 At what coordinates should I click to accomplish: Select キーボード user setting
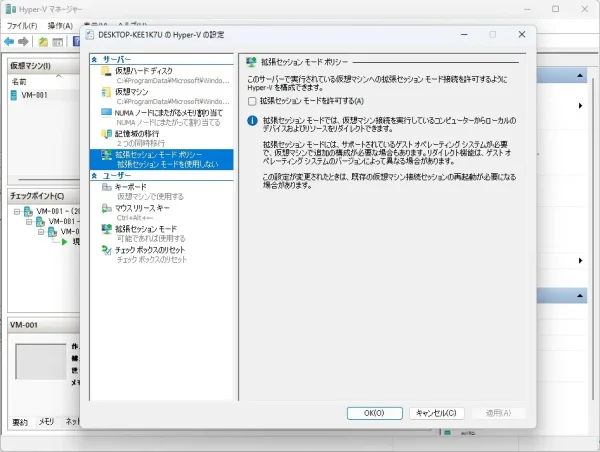tap(161, 191)
